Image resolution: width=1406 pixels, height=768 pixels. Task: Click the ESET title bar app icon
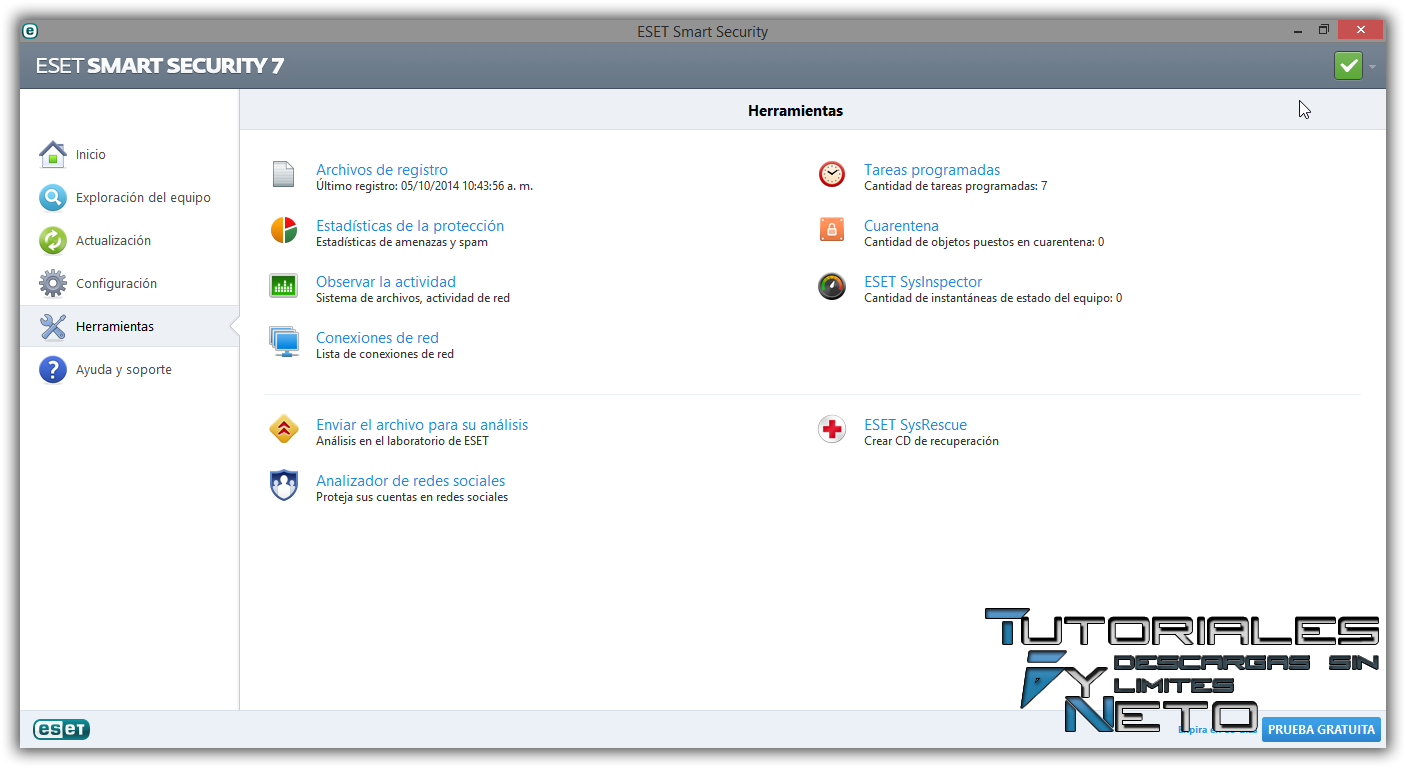tap(30, 31)
